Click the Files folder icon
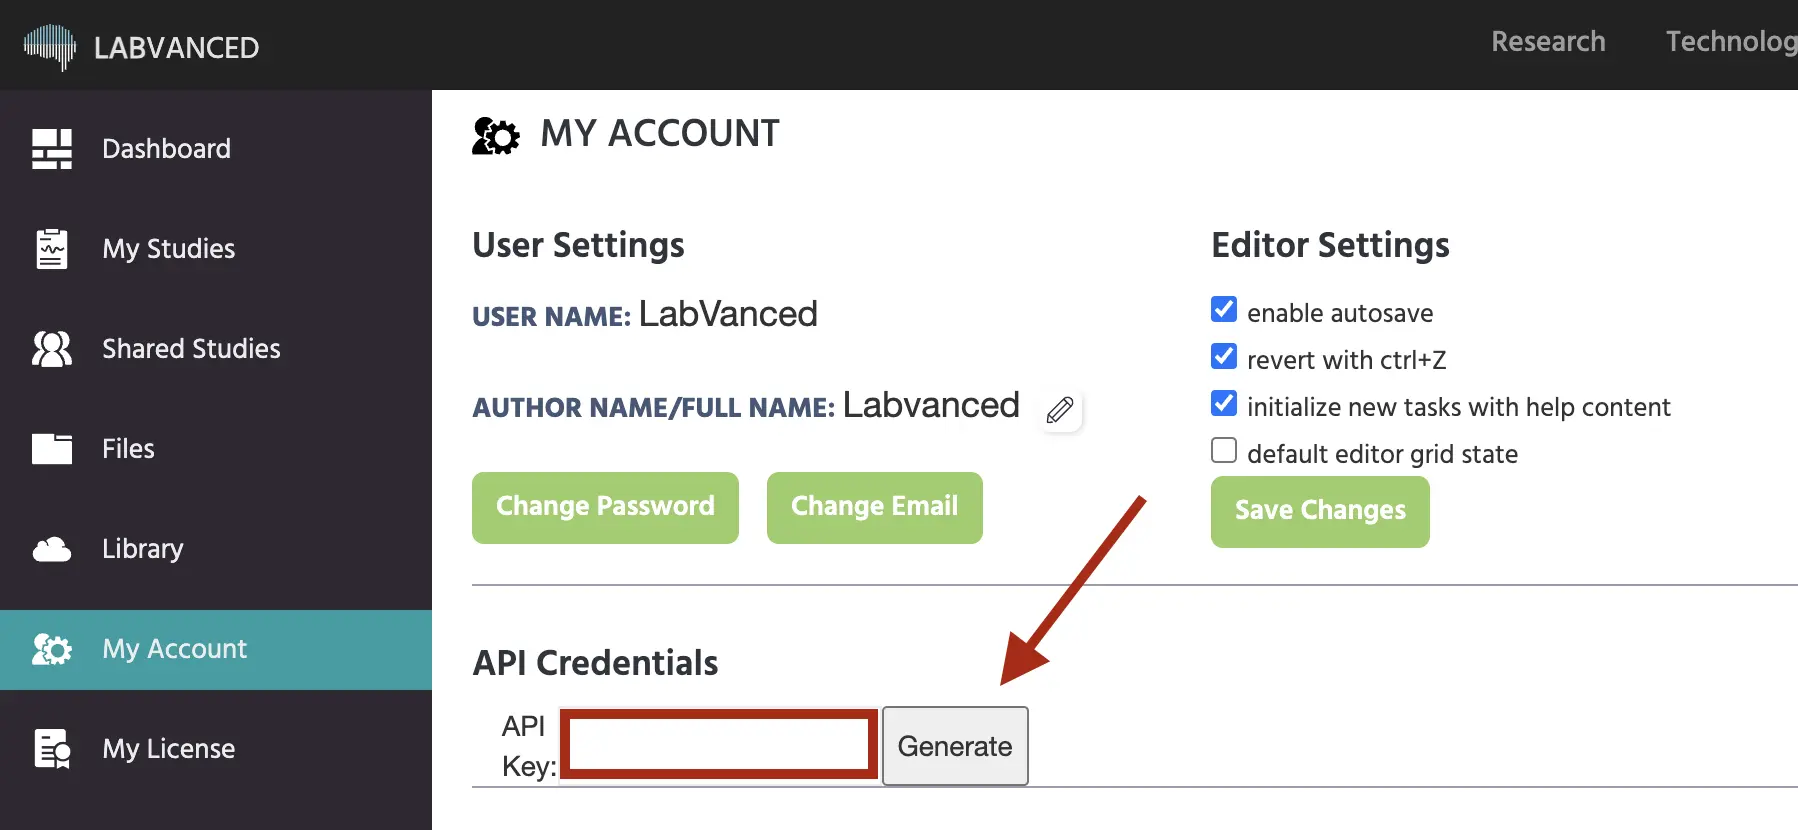 pyautogui.click(x=52, y=449)
